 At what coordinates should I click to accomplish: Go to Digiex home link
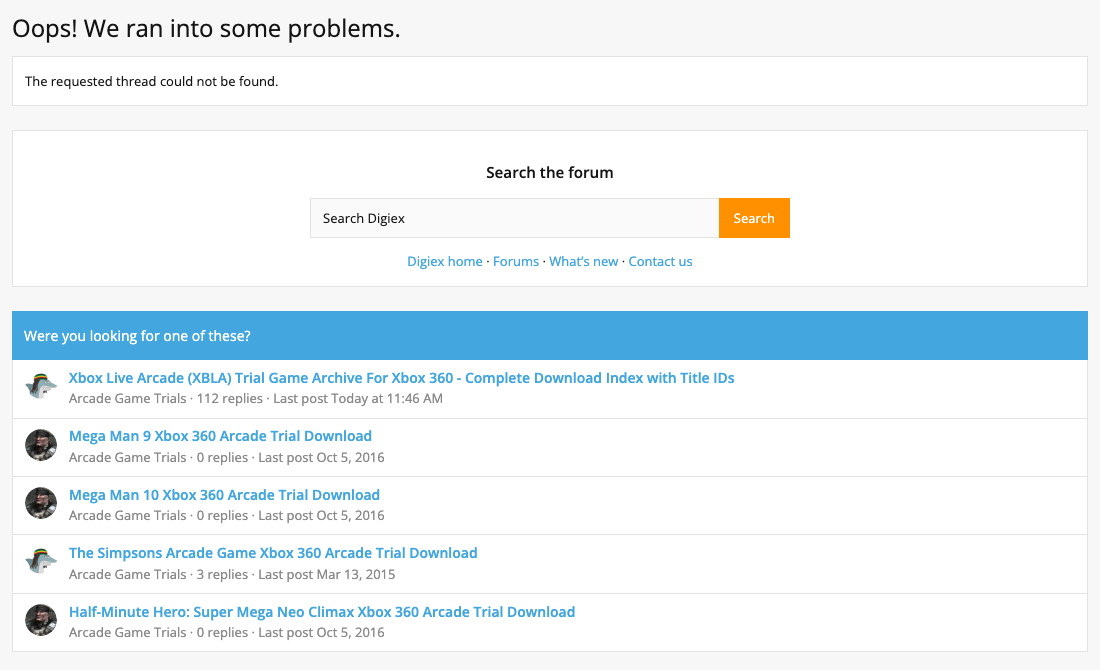tap(445, 262)
